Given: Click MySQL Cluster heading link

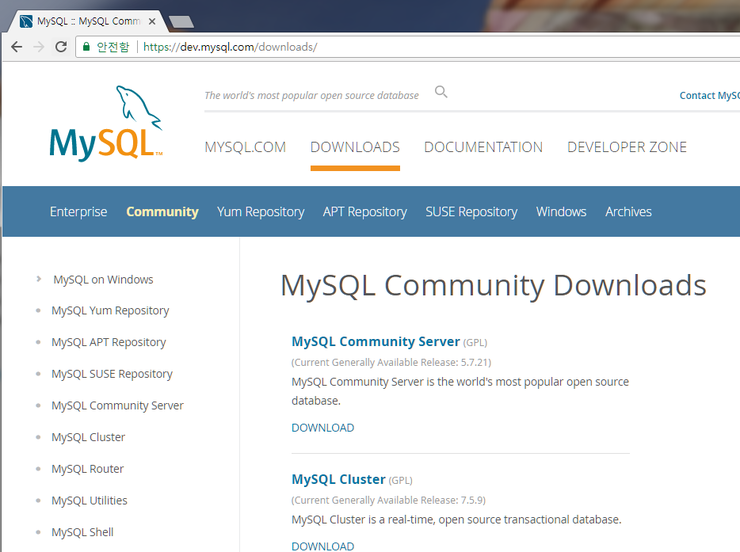Looking at the screenshot, I should pos(338,479).
